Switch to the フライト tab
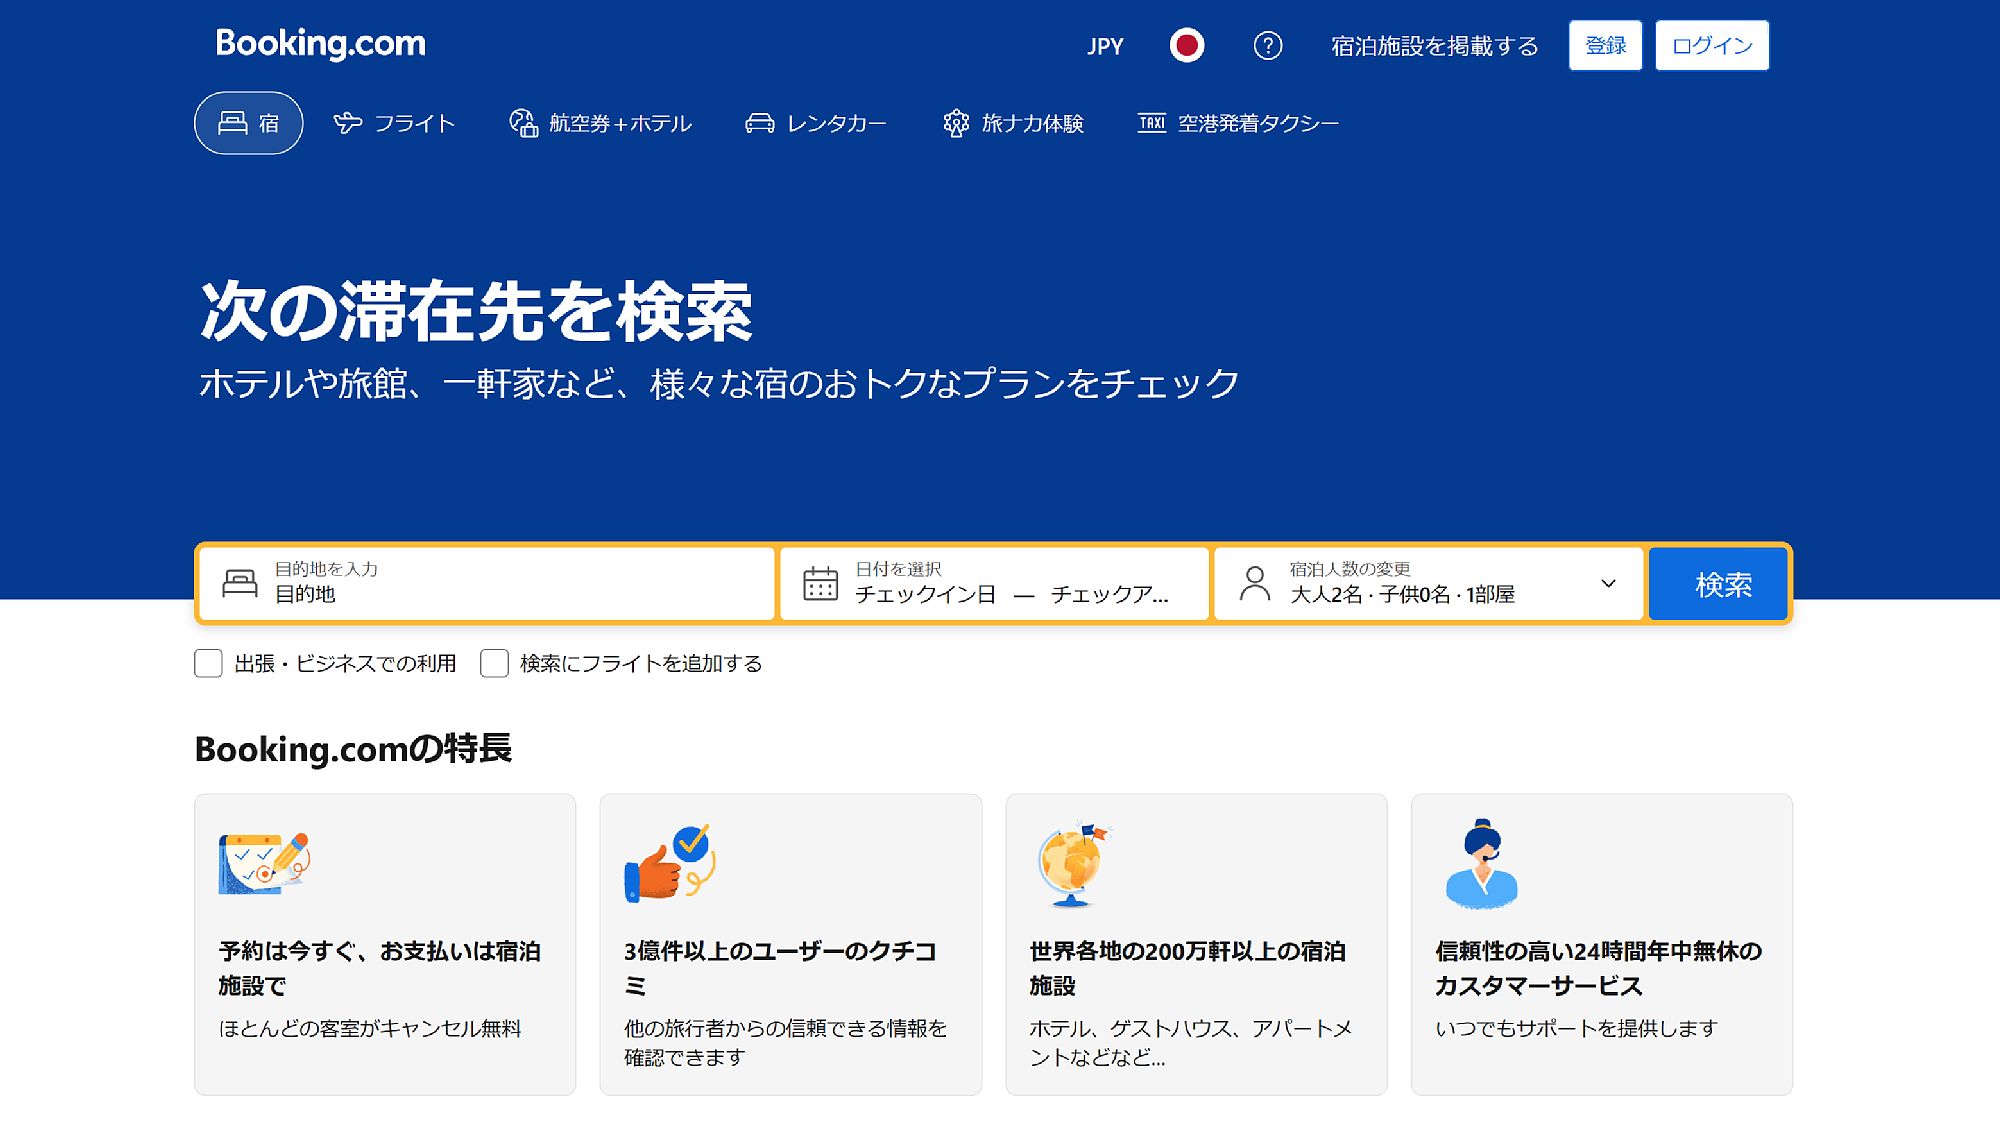2000x1125 pixels. pos(394,123)
